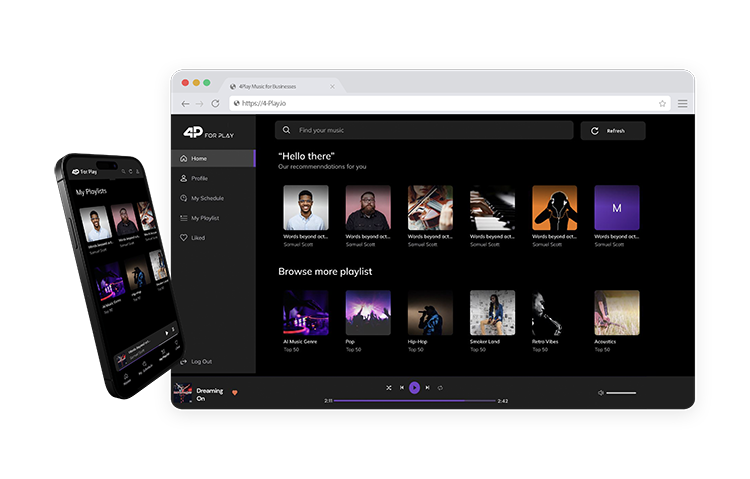Click the Browse more playlist heading
The width and height of the screenshot is (750, 479).
tap(325, 271)
